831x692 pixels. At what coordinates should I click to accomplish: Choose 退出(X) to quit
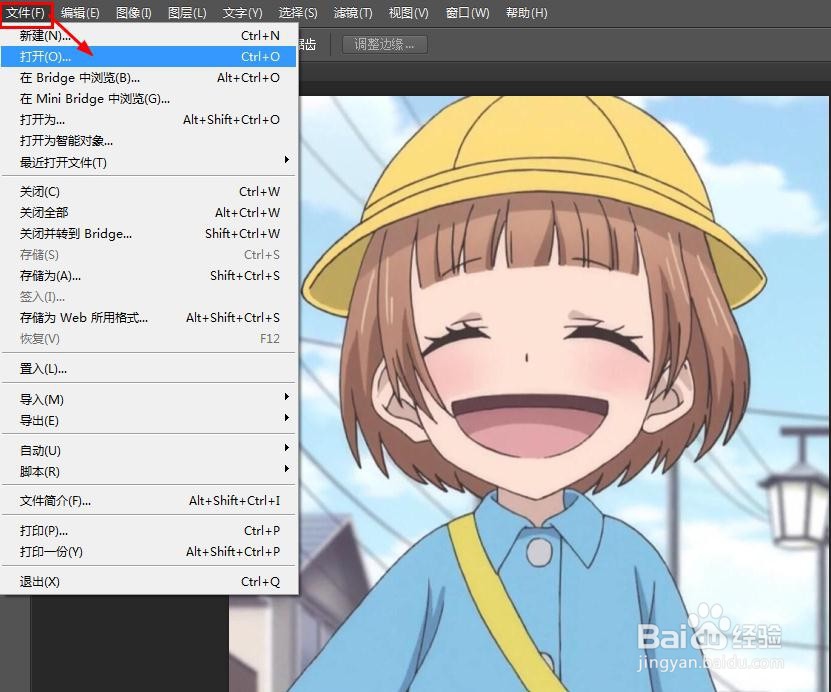pos(148,582)
